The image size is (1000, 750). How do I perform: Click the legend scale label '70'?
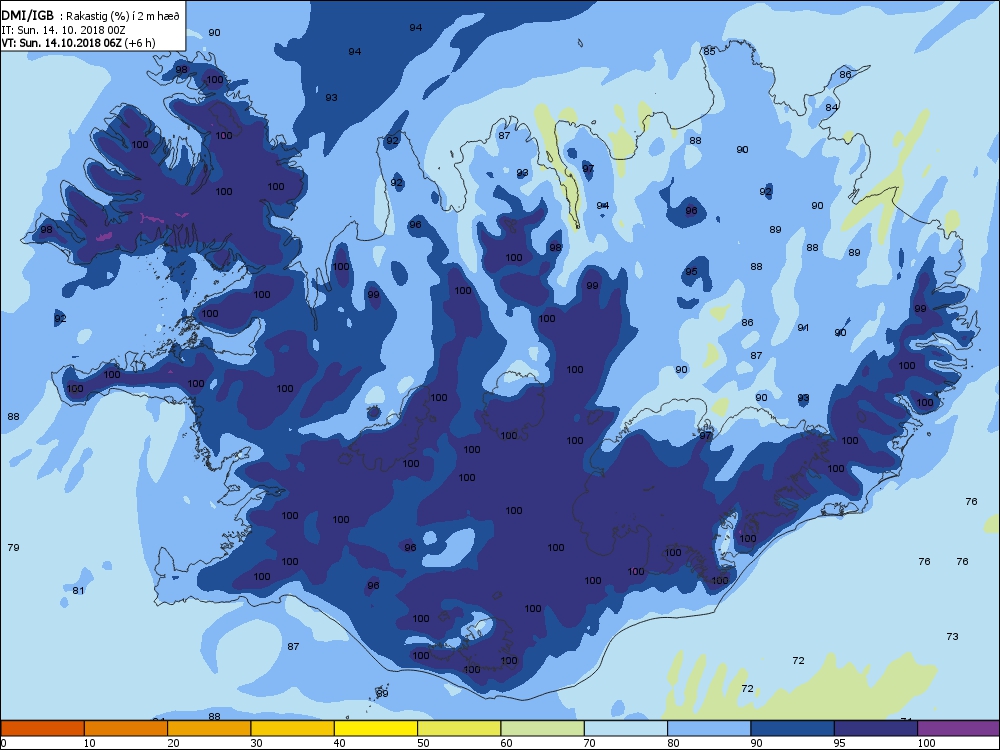[x=589, y=743]
